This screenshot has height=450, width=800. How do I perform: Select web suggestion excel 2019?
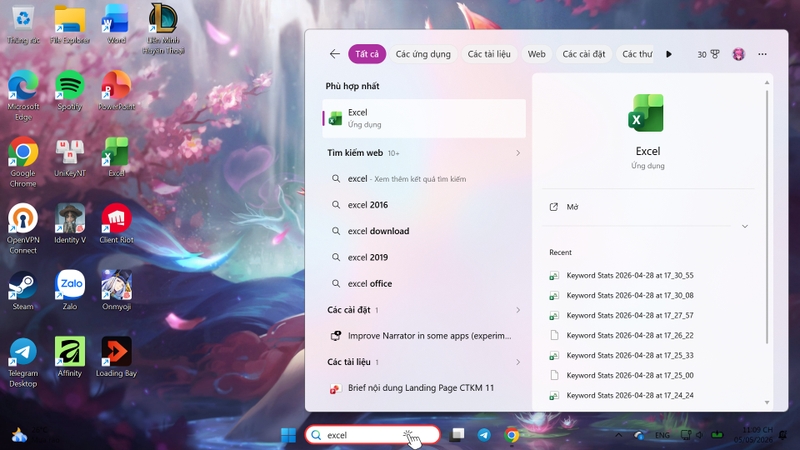pyautogui.click(x=424, y=258)
